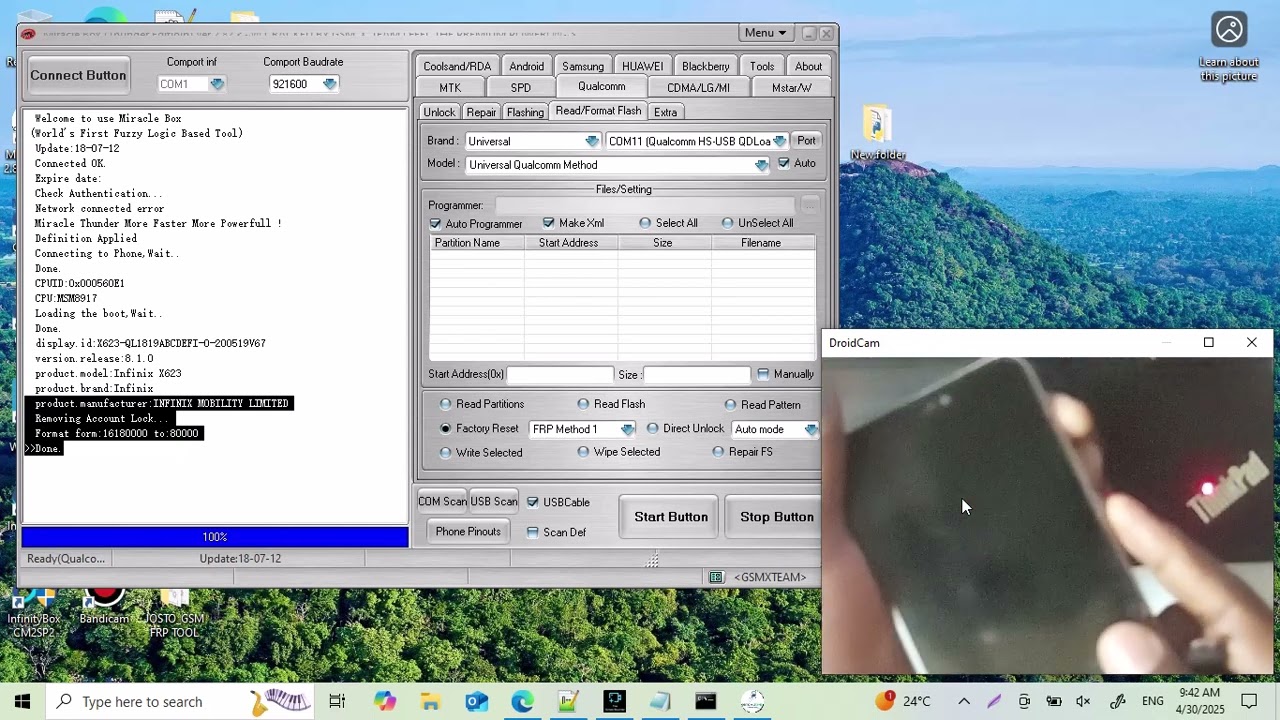Click the COM Scan button
This screenshot has width=1280, height=720.
pyautogui.click(x=442, y=502)
